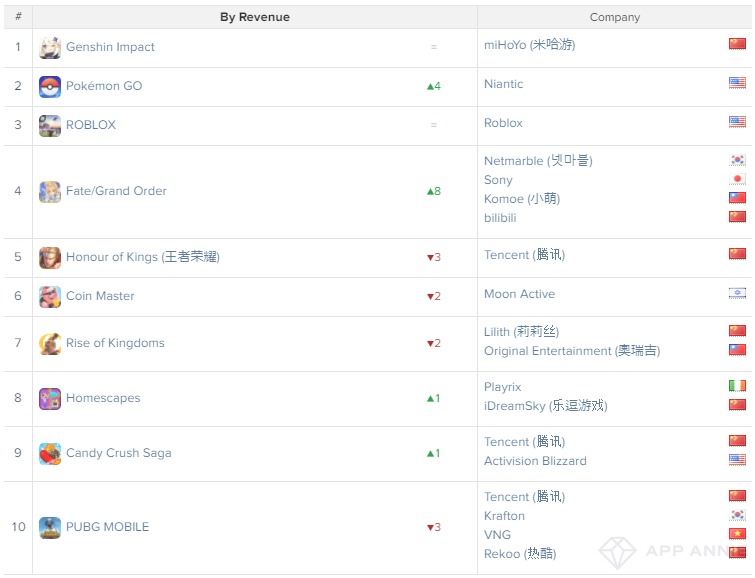Click the PUBG MOBILE app icon

(x=50, y=527)
